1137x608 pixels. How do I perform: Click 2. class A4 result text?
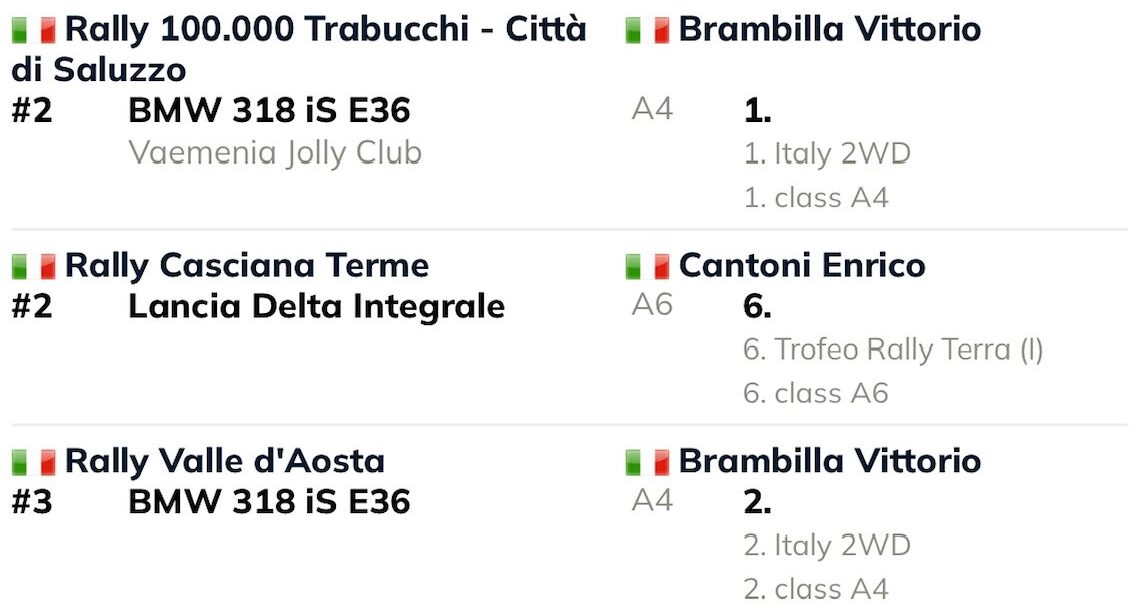[816, 588]
